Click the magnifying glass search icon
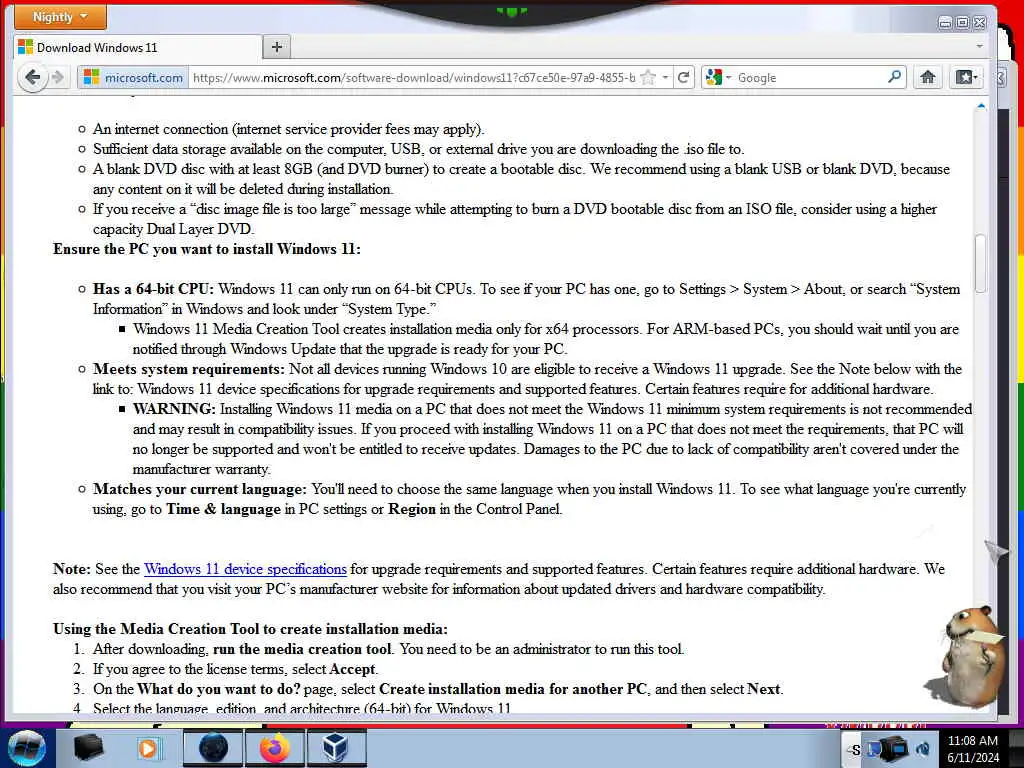The width and height of the screenshot is (1024, 768). click(895, 77)
